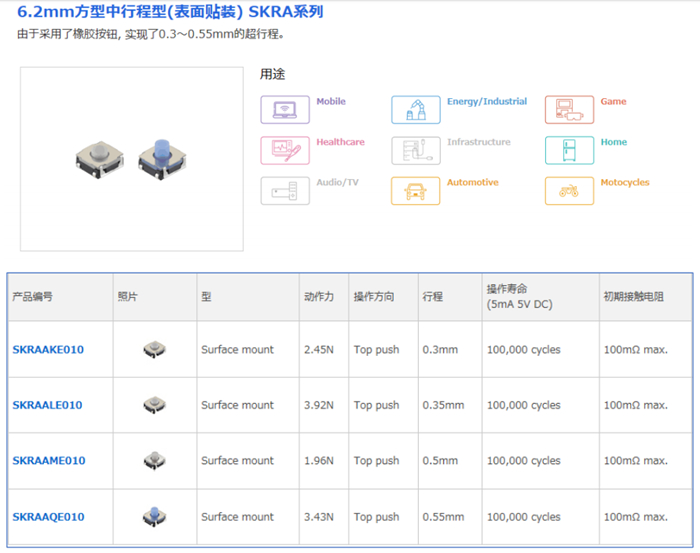
Task: Click the Game console icon
Action: pos(569,110)
